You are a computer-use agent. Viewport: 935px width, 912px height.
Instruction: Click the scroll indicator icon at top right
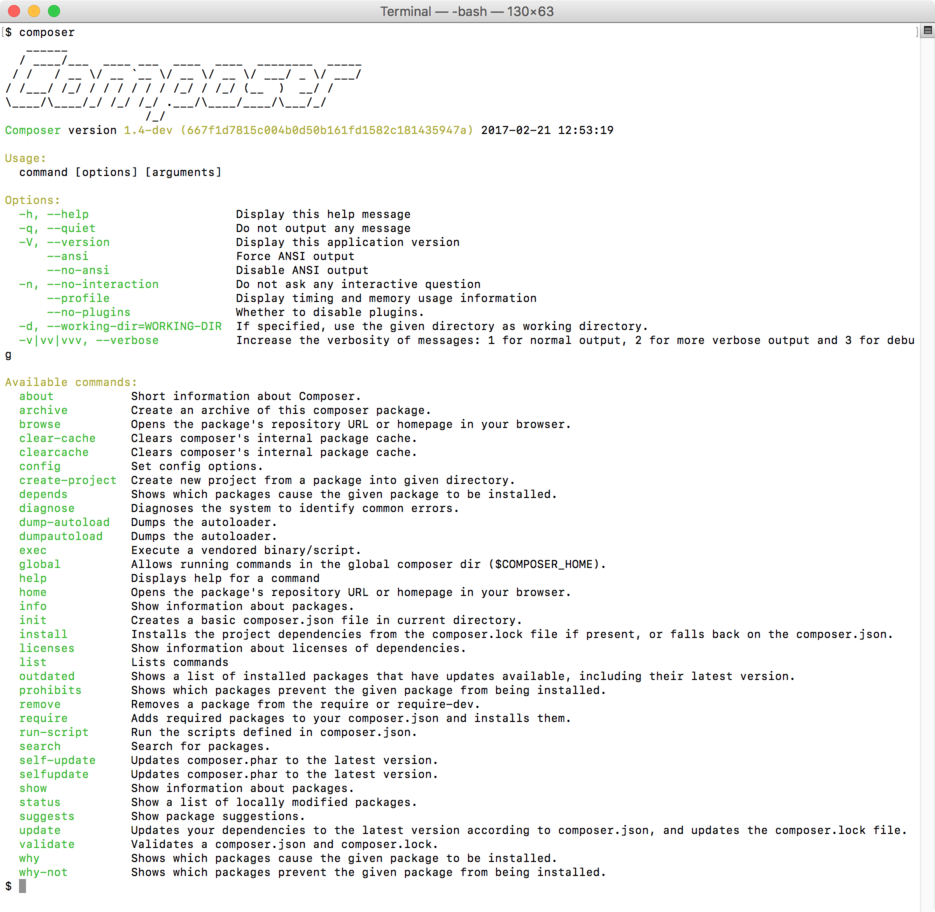[928, 30]
